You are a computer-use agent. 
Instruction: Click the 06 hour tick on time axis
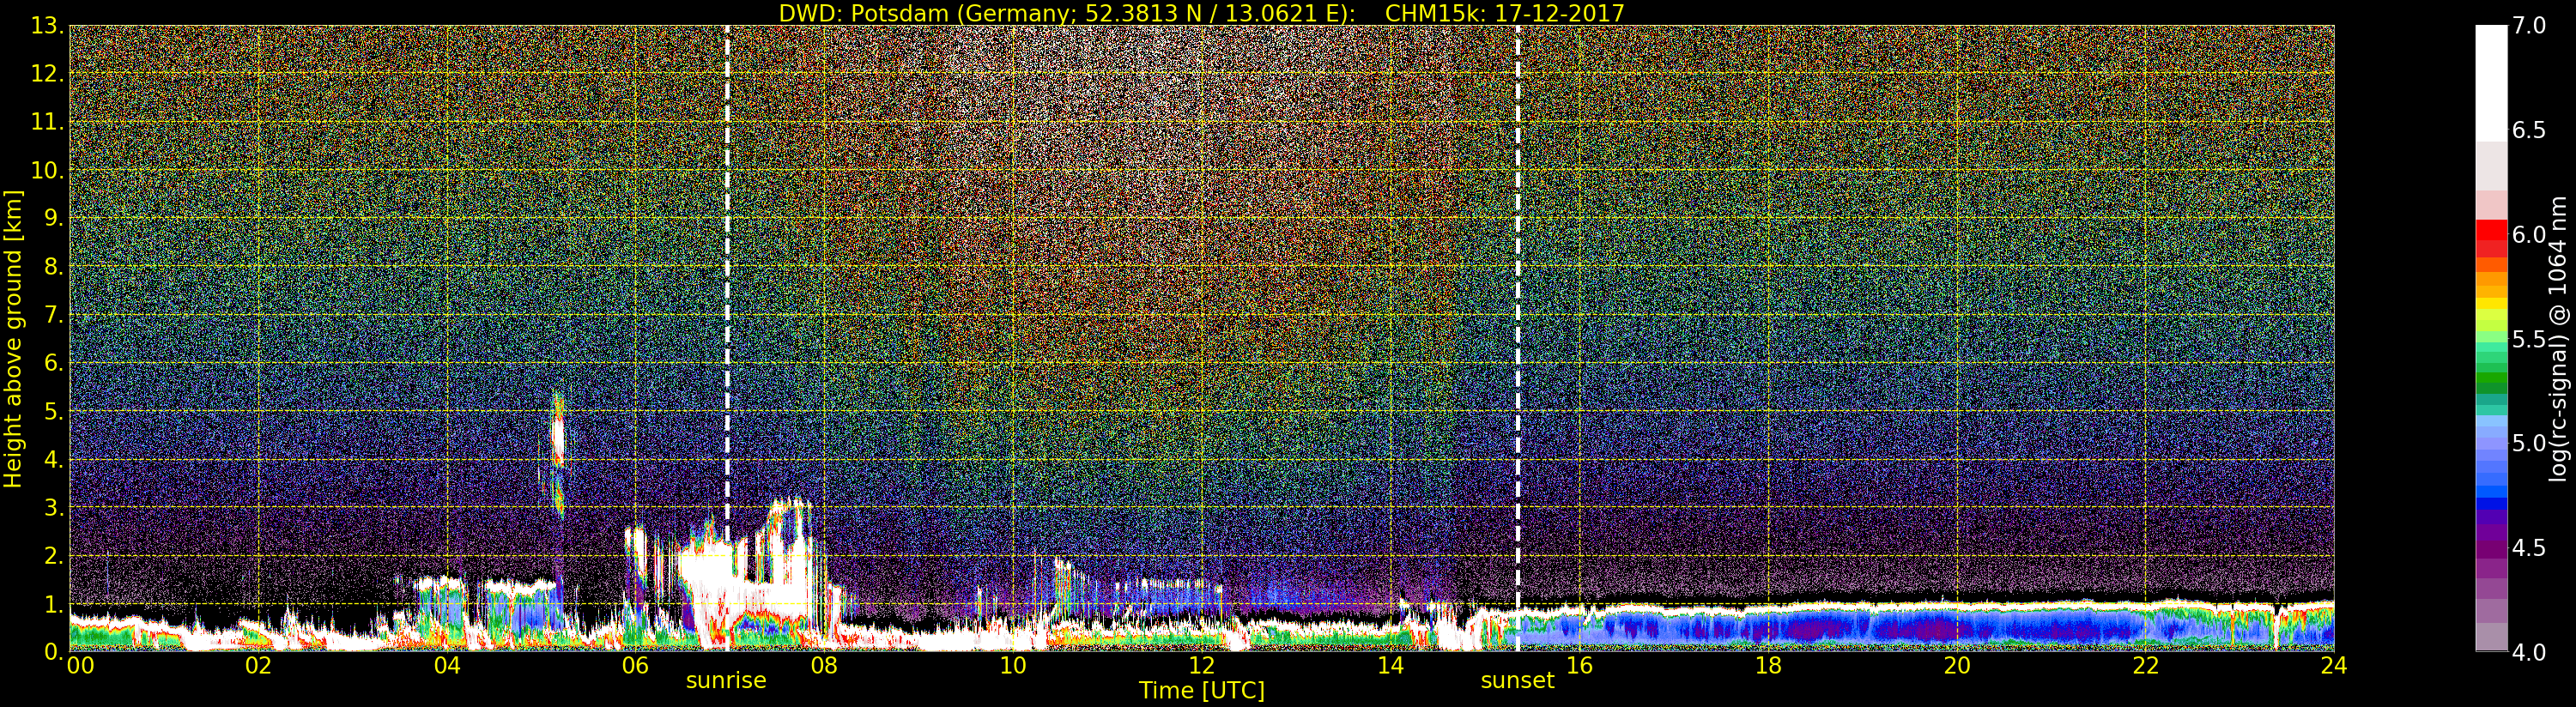(x=635, y=665)
